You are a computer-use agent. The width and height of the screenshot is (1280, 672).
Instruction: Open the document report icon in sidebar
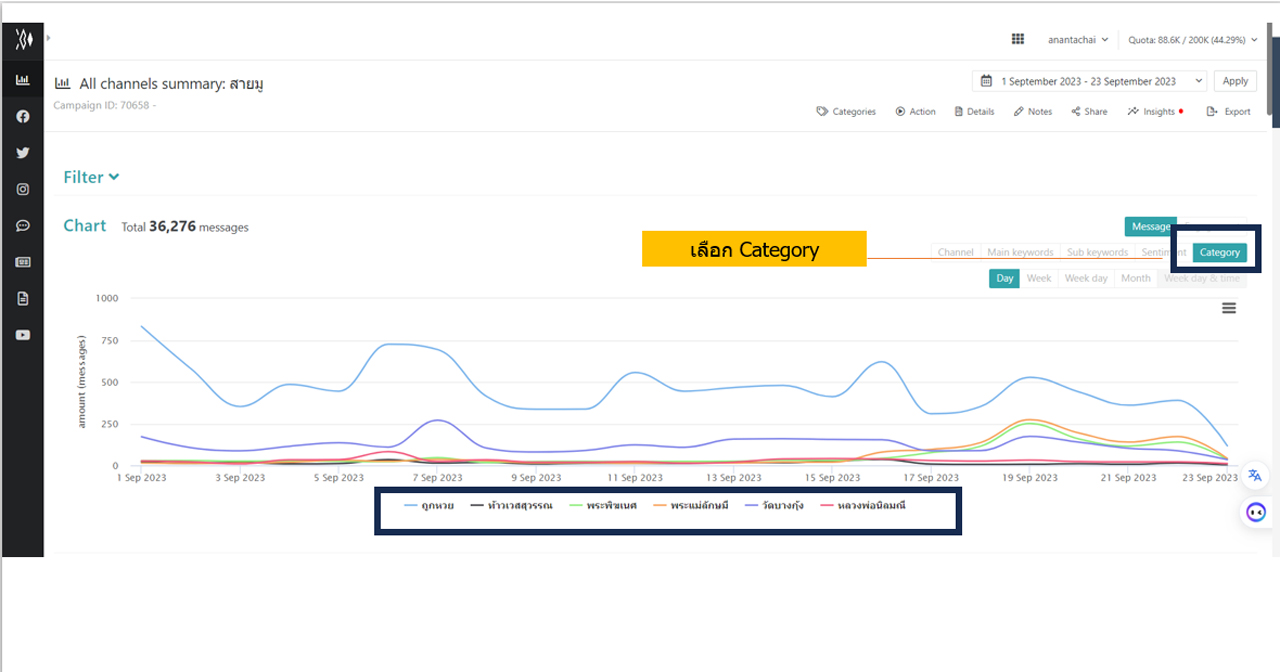pyautogui.click(x=22, y=298)
